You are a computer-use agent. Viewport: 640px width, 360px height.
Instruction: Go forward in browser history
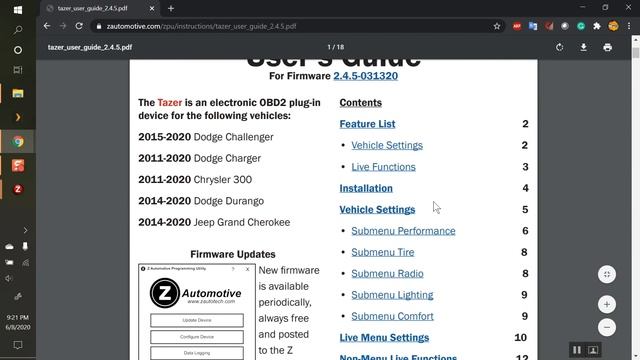[x=63, y=26]
